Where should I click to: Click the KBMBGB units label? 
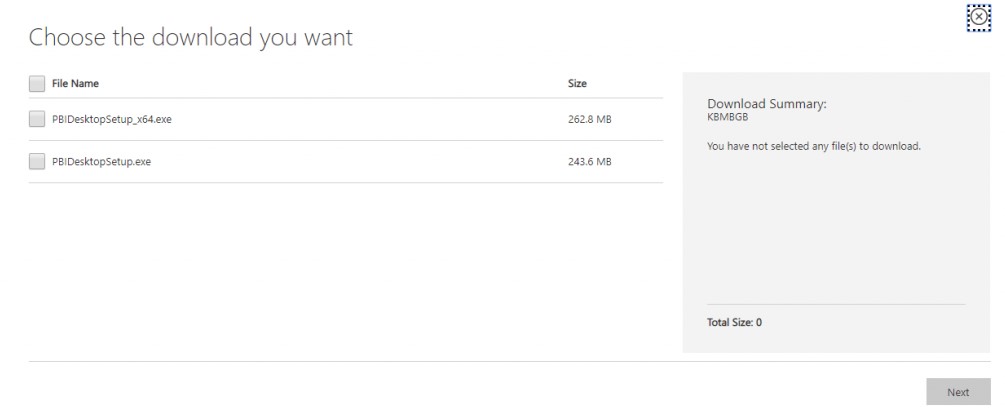click(x=727, y=117)
